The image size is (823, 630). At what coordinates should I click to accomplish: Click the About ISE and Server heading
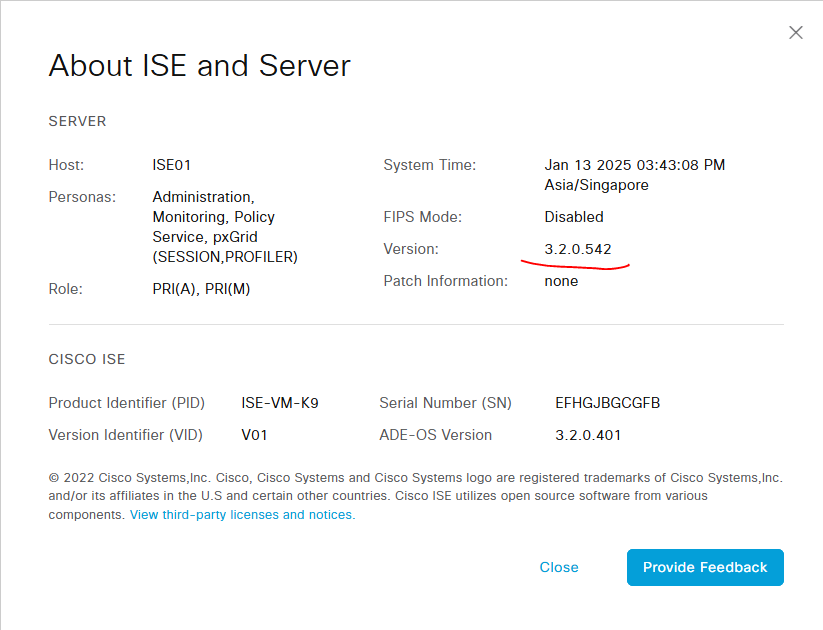(199, 66)
